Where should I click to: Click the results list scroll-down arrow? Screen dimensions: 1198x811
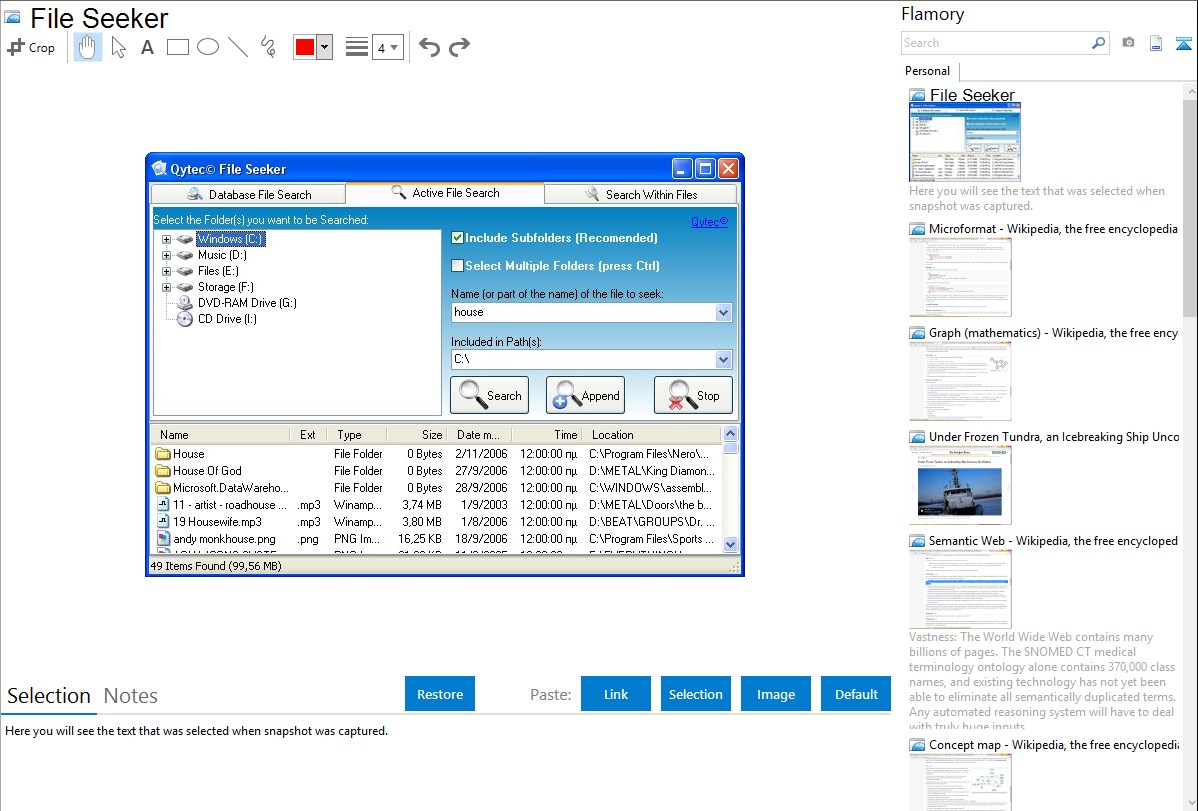(x=730, y=545)
